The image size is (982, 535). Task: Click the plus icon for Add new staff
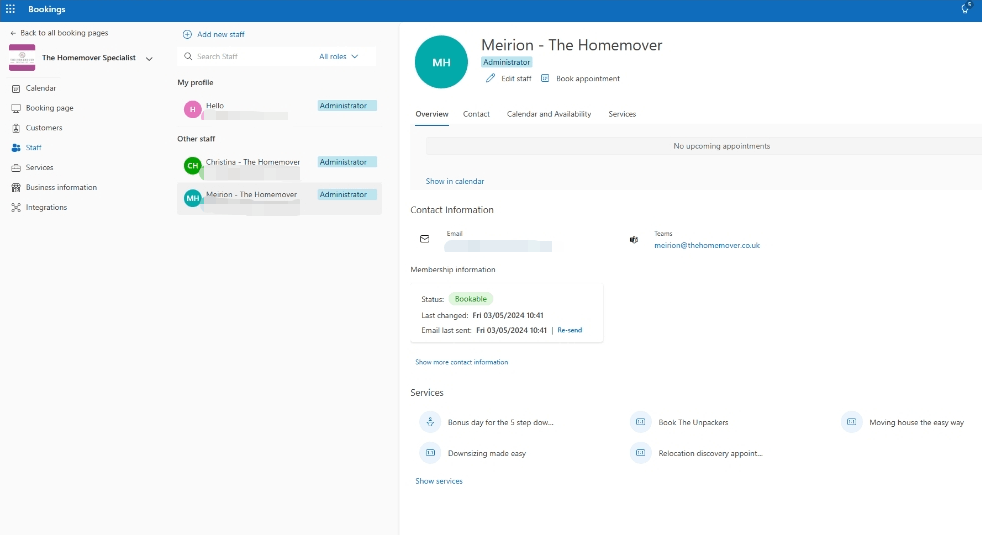tap(187, 34)
